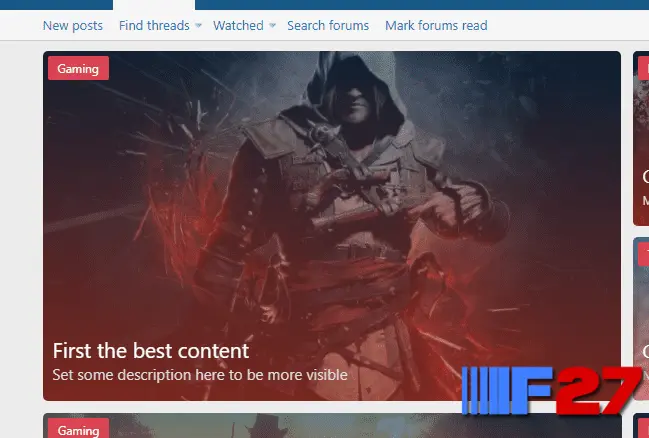Click the dark blue header bar

coord(400,4)
